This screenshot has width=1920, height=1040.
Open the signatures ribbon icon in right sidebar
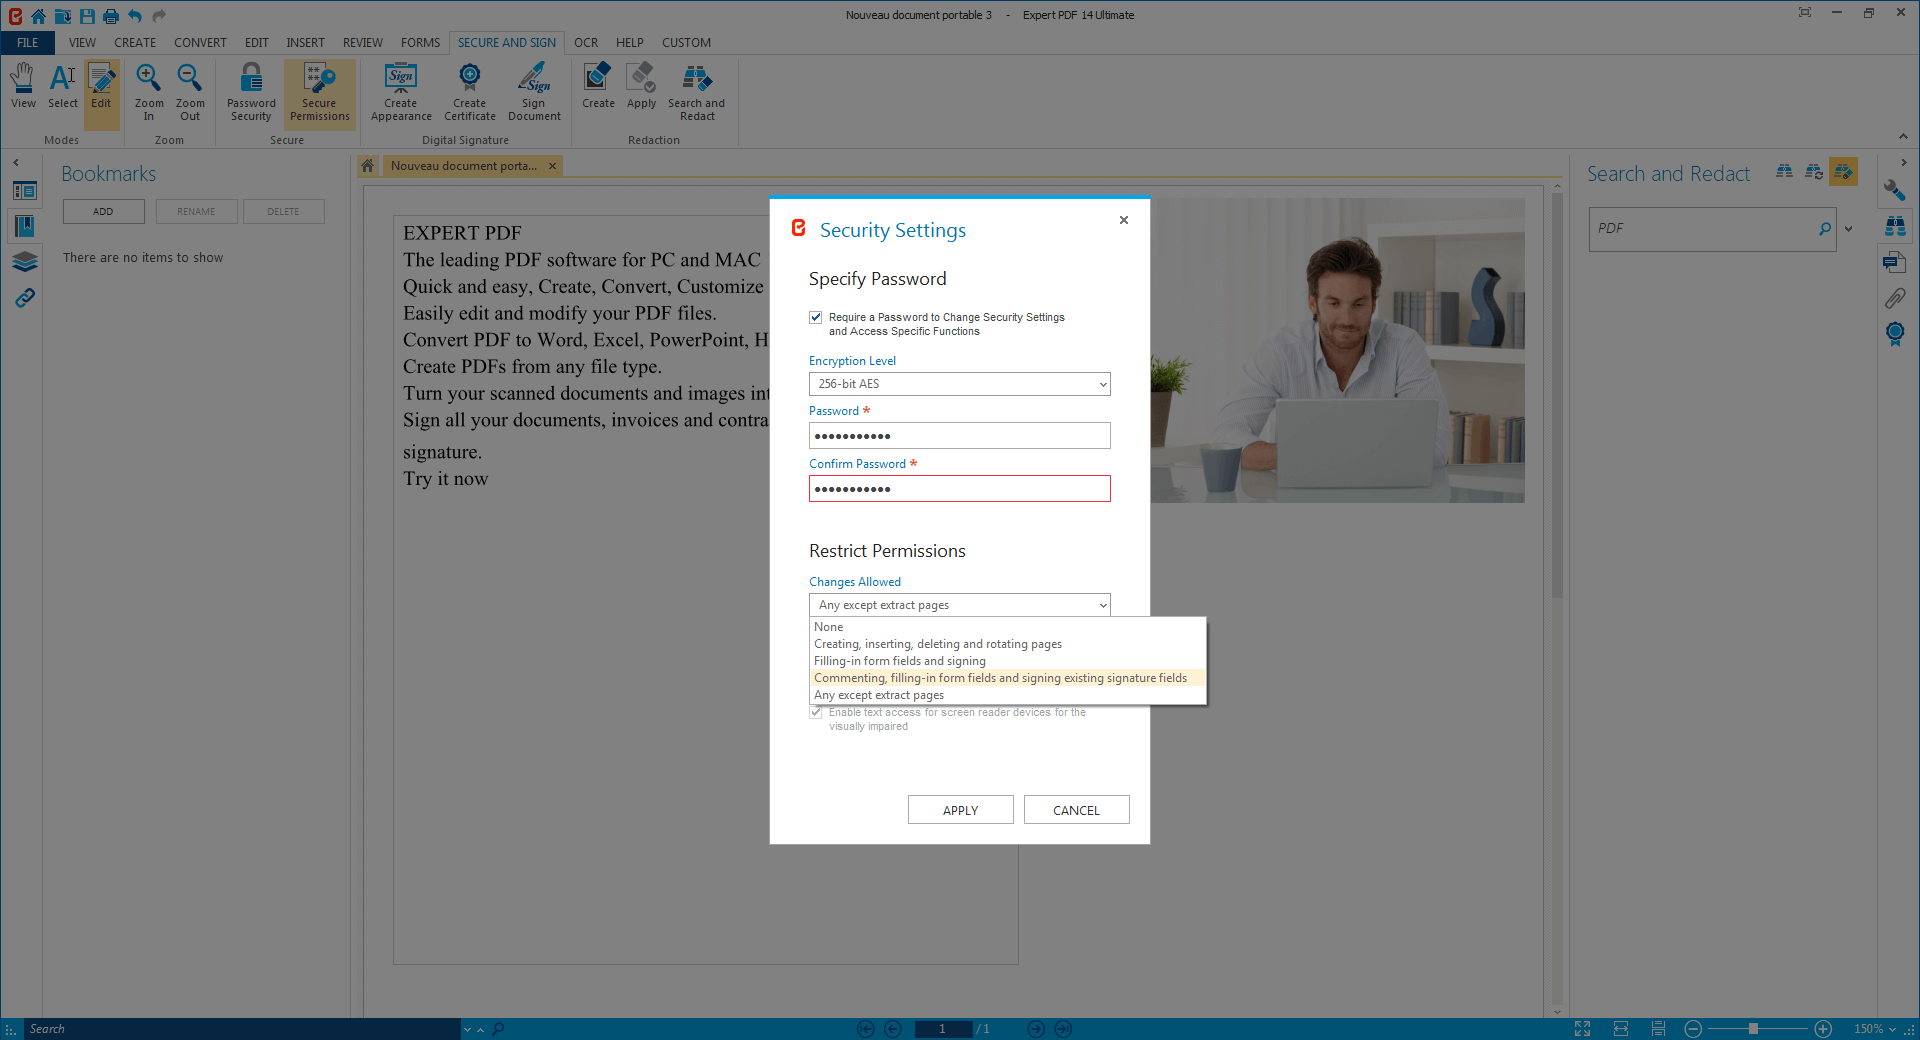(1894, 334)
